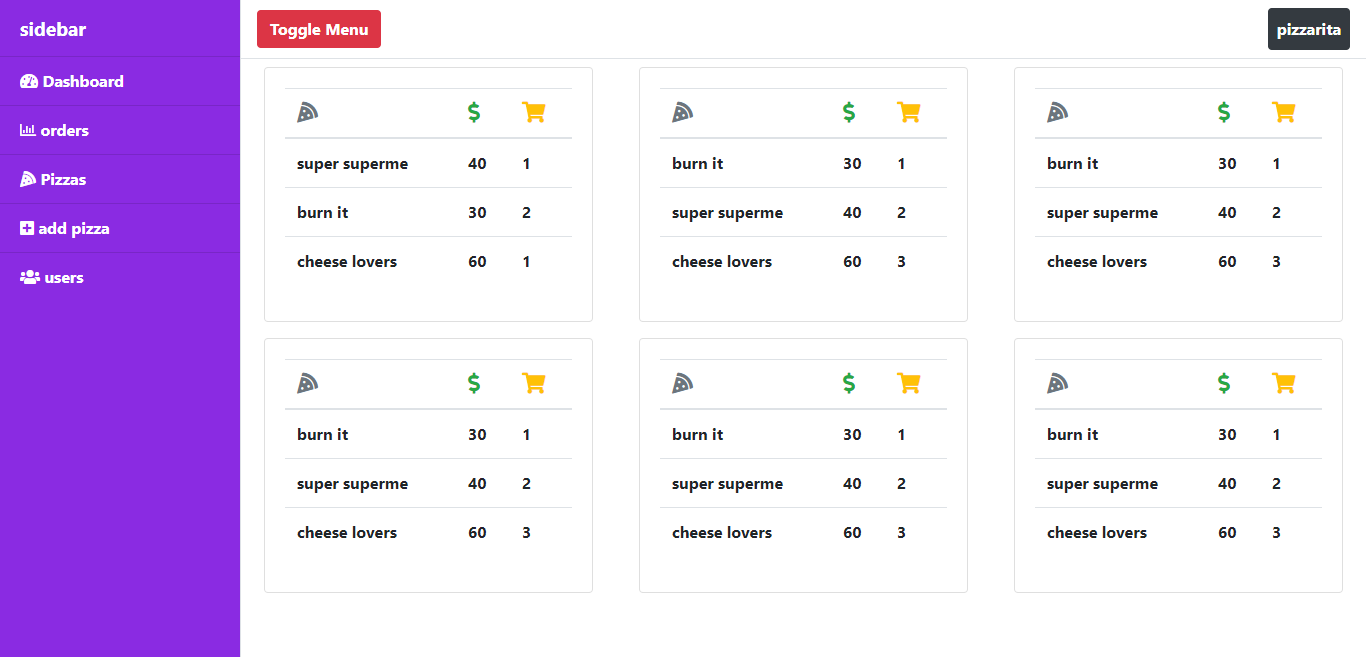1366x657 pixels.
Task: Click the yellow cart icon on first card
Action: tap(535, 112)
